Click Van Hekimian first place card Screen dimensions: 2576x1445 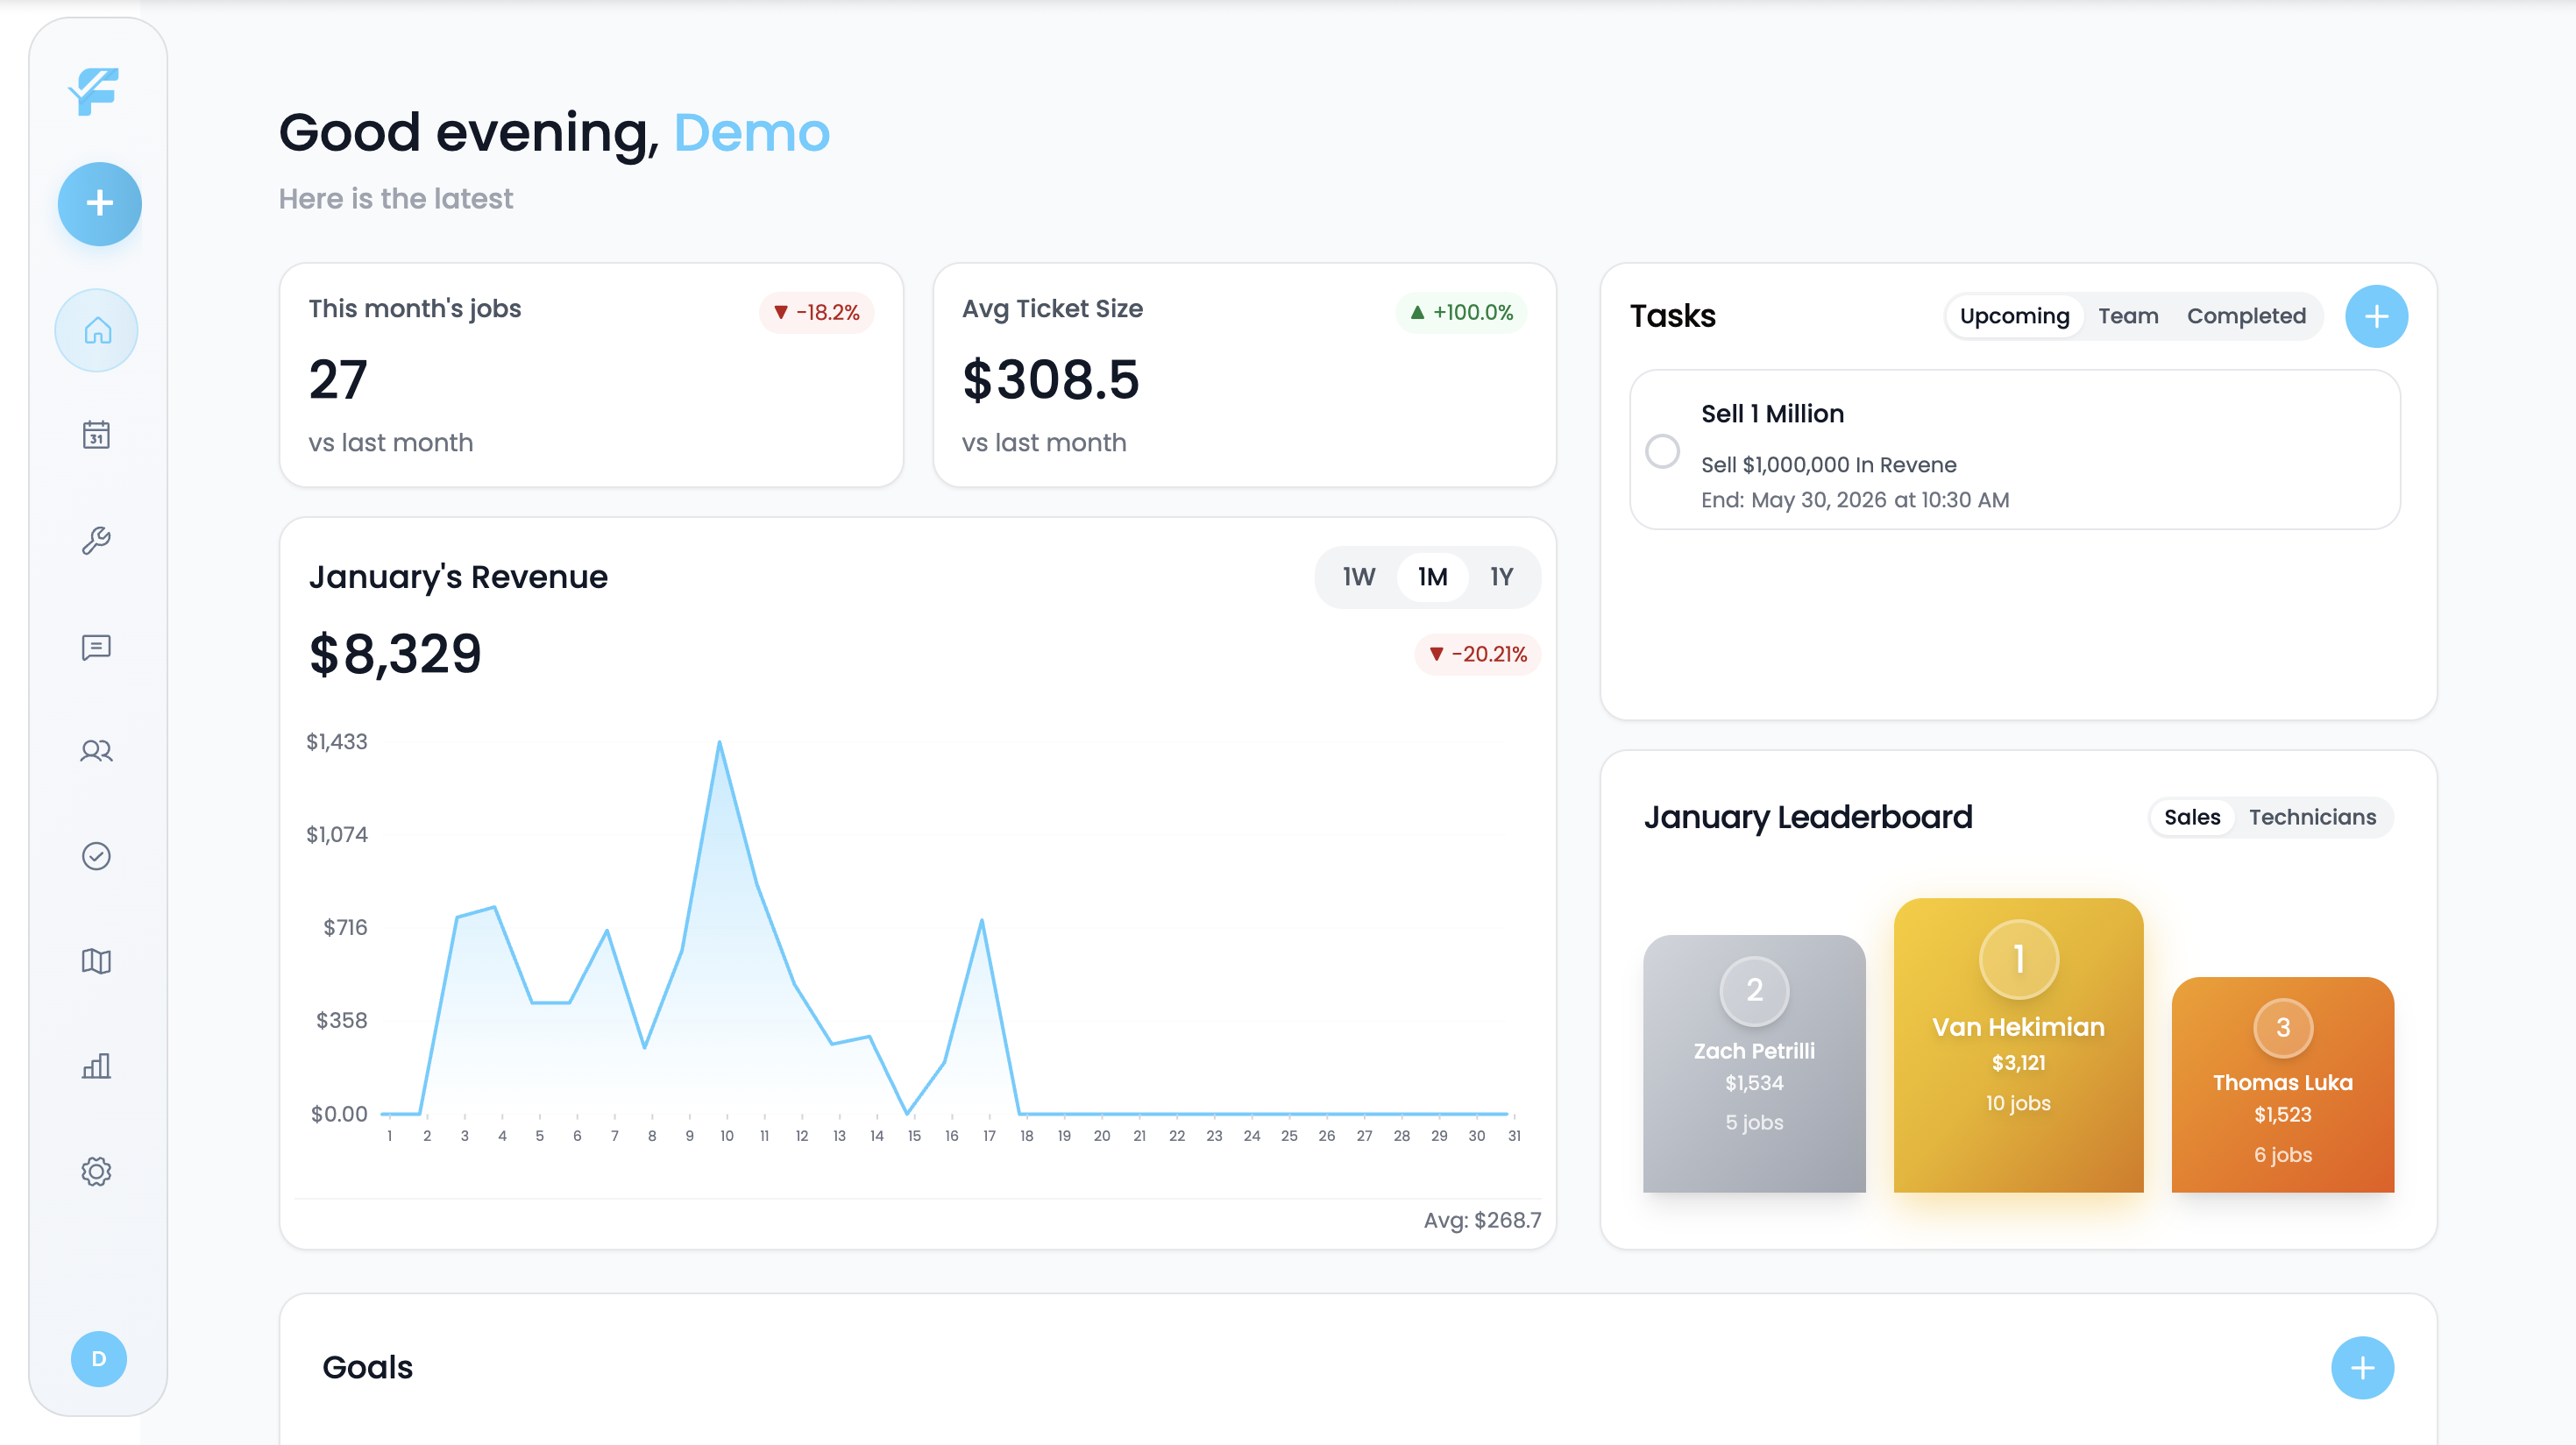click(x=2018, y=1045)
